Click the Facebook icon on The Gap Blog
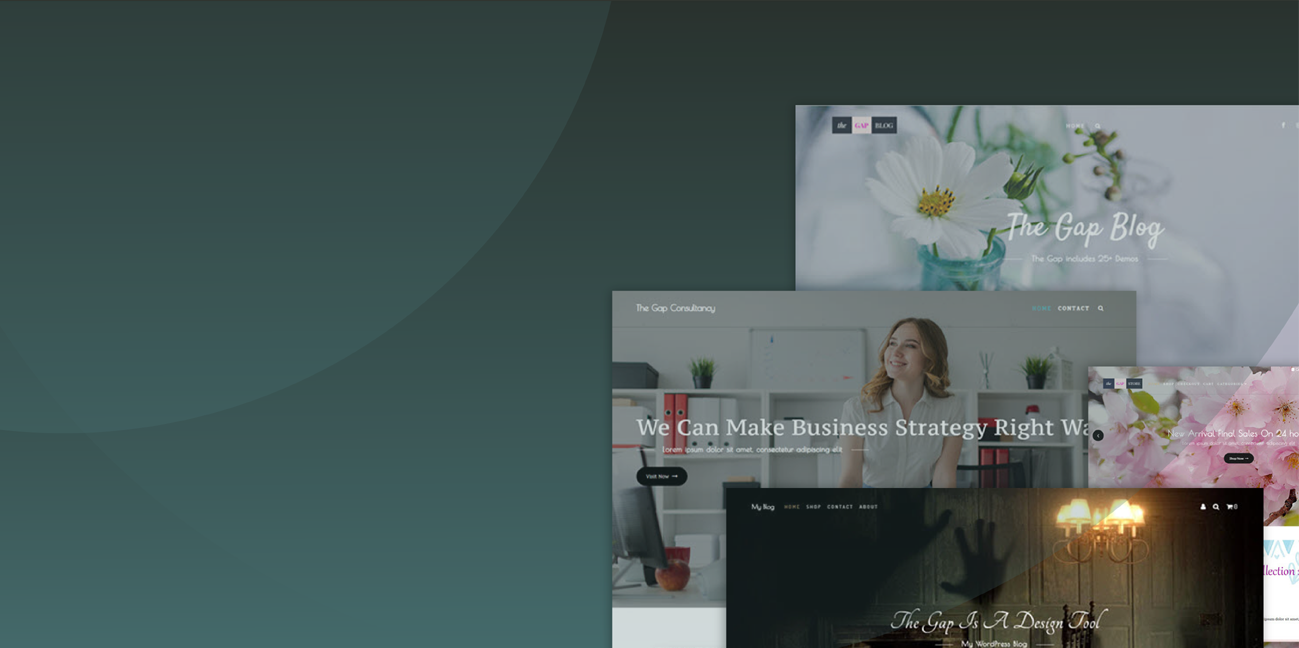1299x648 pixels. 1283,125
